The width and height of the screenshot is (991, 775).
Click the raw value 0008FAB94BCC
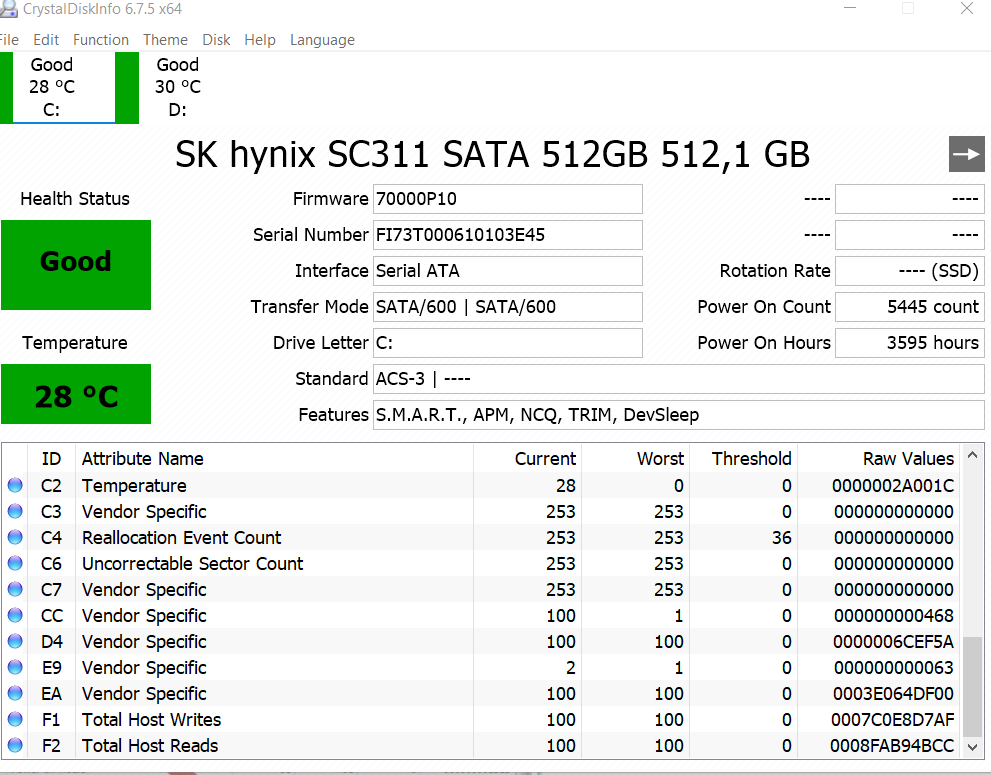pos(892,745)
